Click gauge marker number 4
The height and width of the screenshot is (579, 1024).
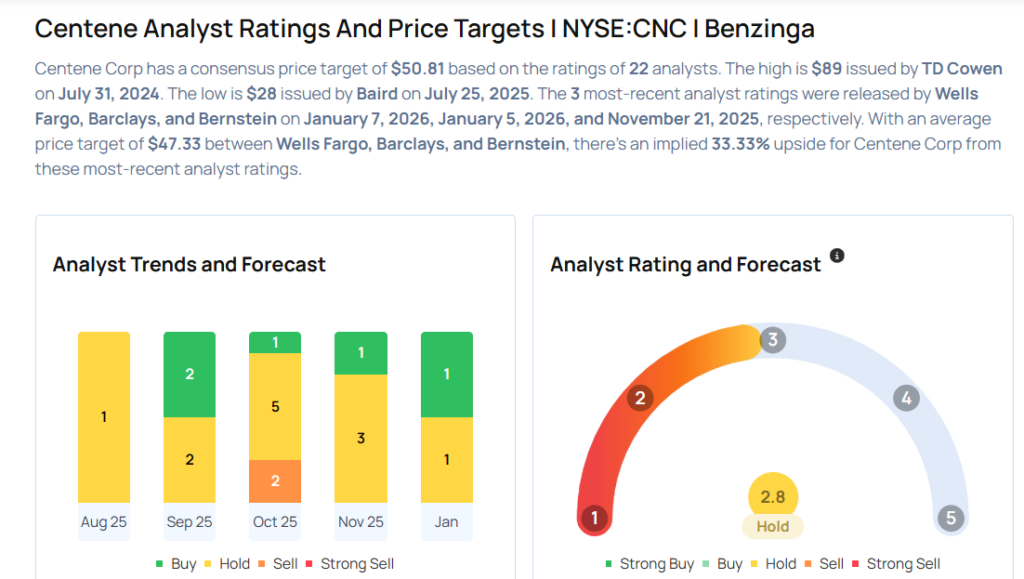pos(905,399)
